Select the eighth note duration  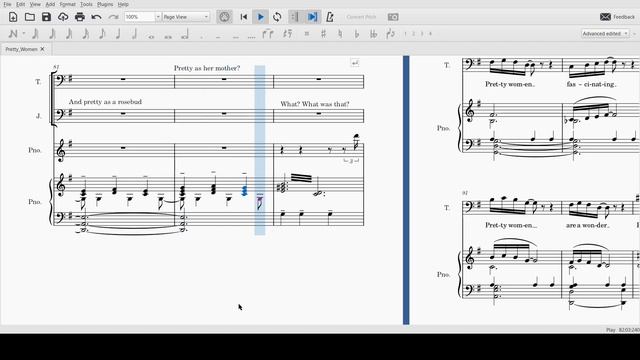(x=102, y=33)
